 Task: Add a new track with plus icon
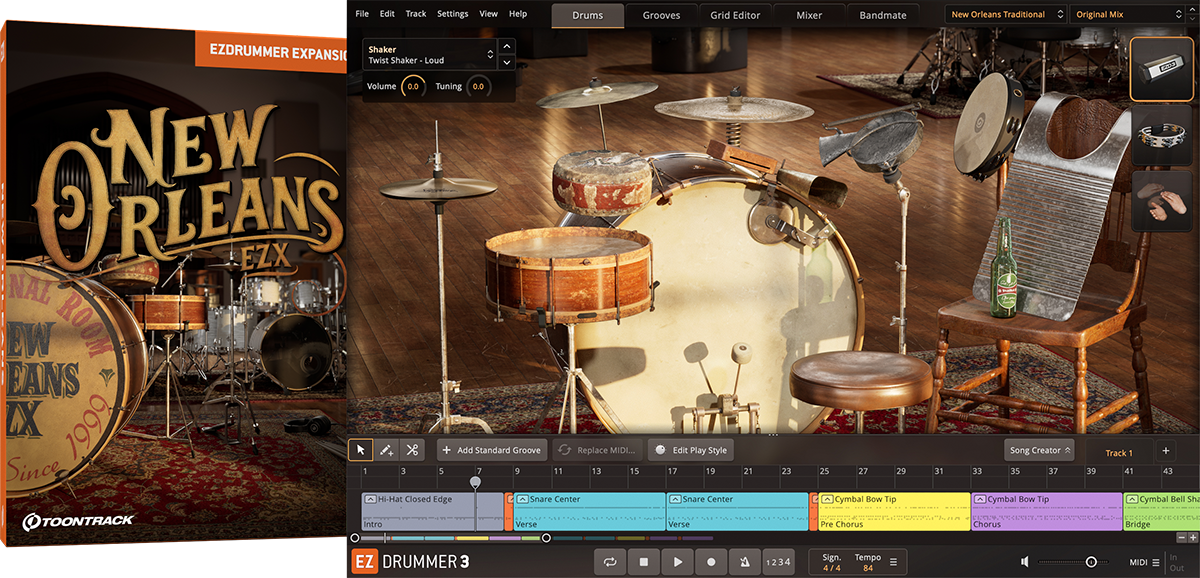point(1165,451)
